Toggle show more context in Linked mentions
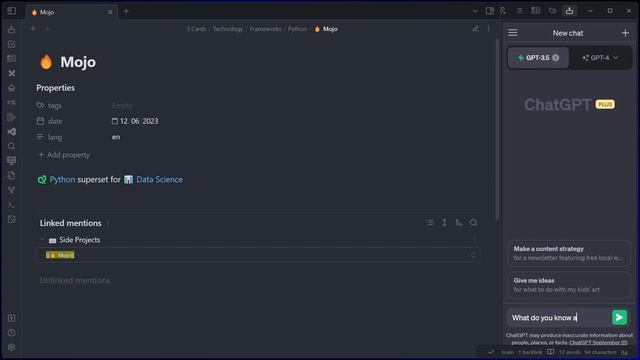Image resolution: width=640 pixels, height=360 pixels. 444,222
